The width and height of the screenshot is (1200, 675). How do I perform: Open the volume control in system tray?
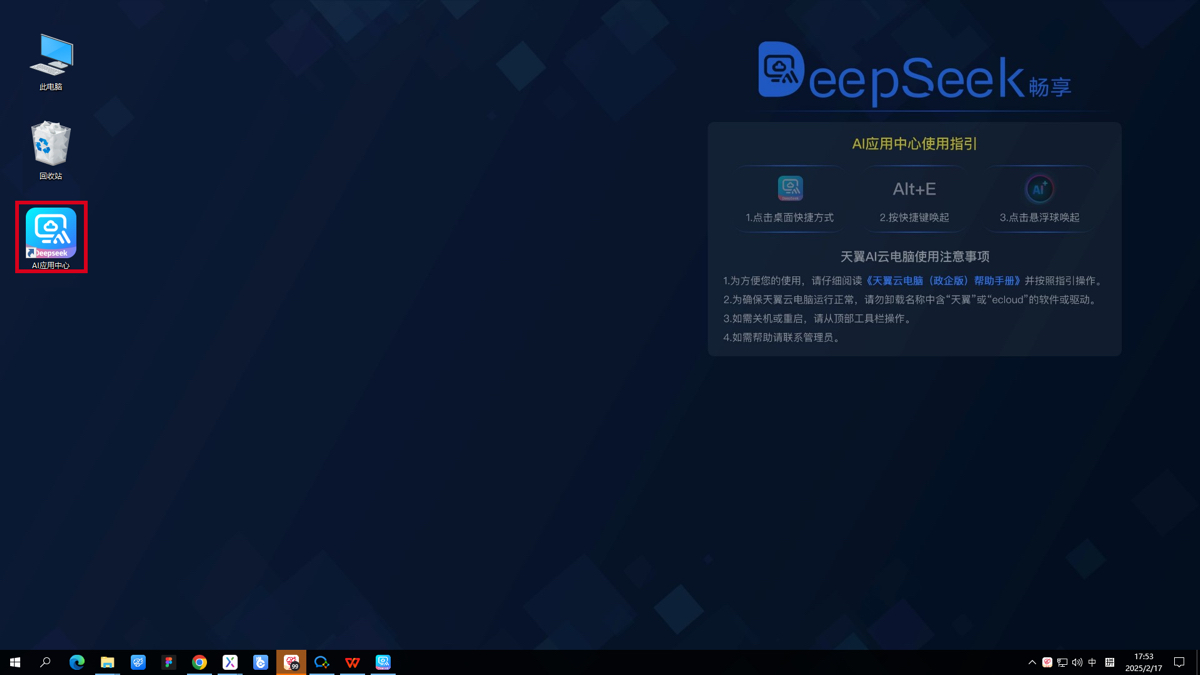point(1077,662)
